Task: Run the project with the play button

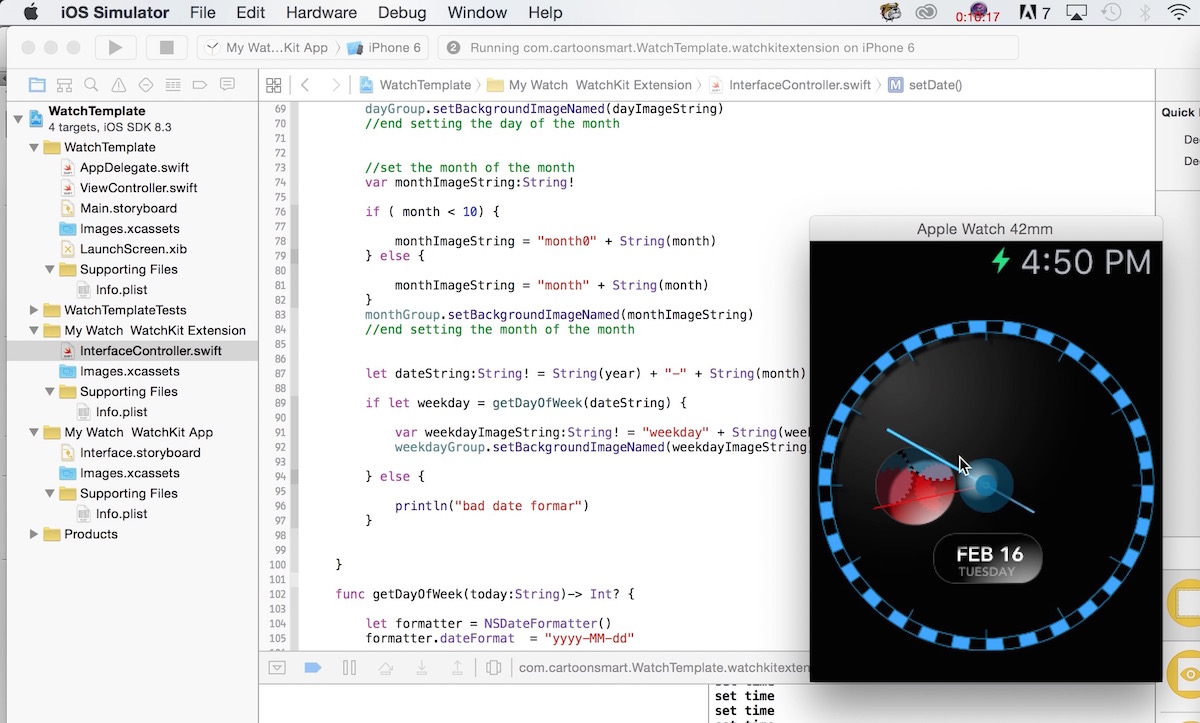Action: (115, 47)
